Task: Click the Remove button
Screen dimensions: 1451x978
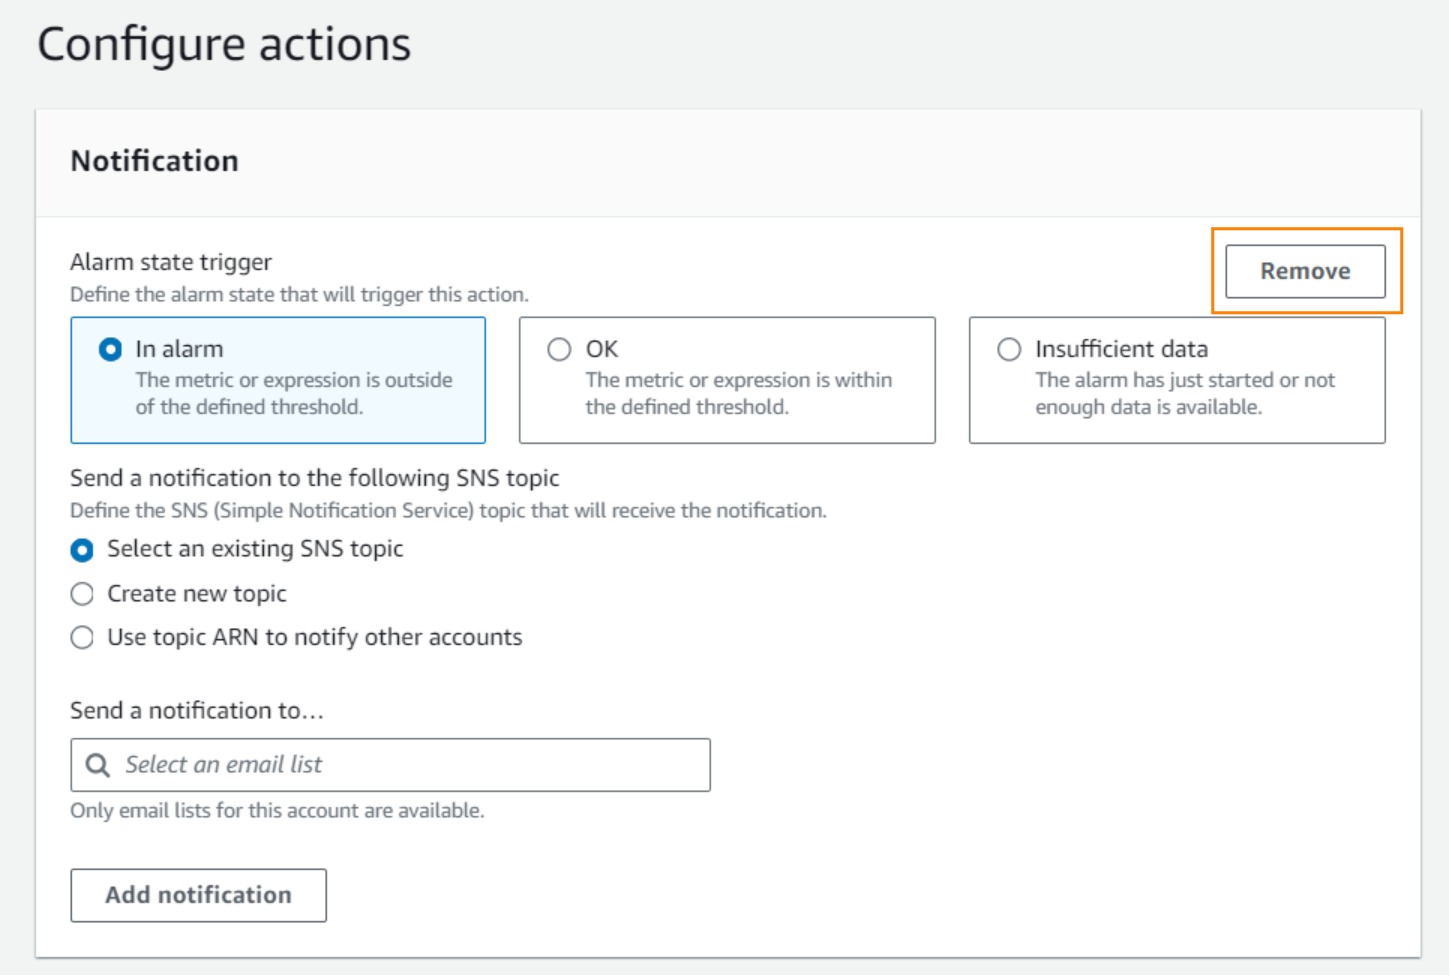Action: pyautogui.click(x=1304, y=271)
